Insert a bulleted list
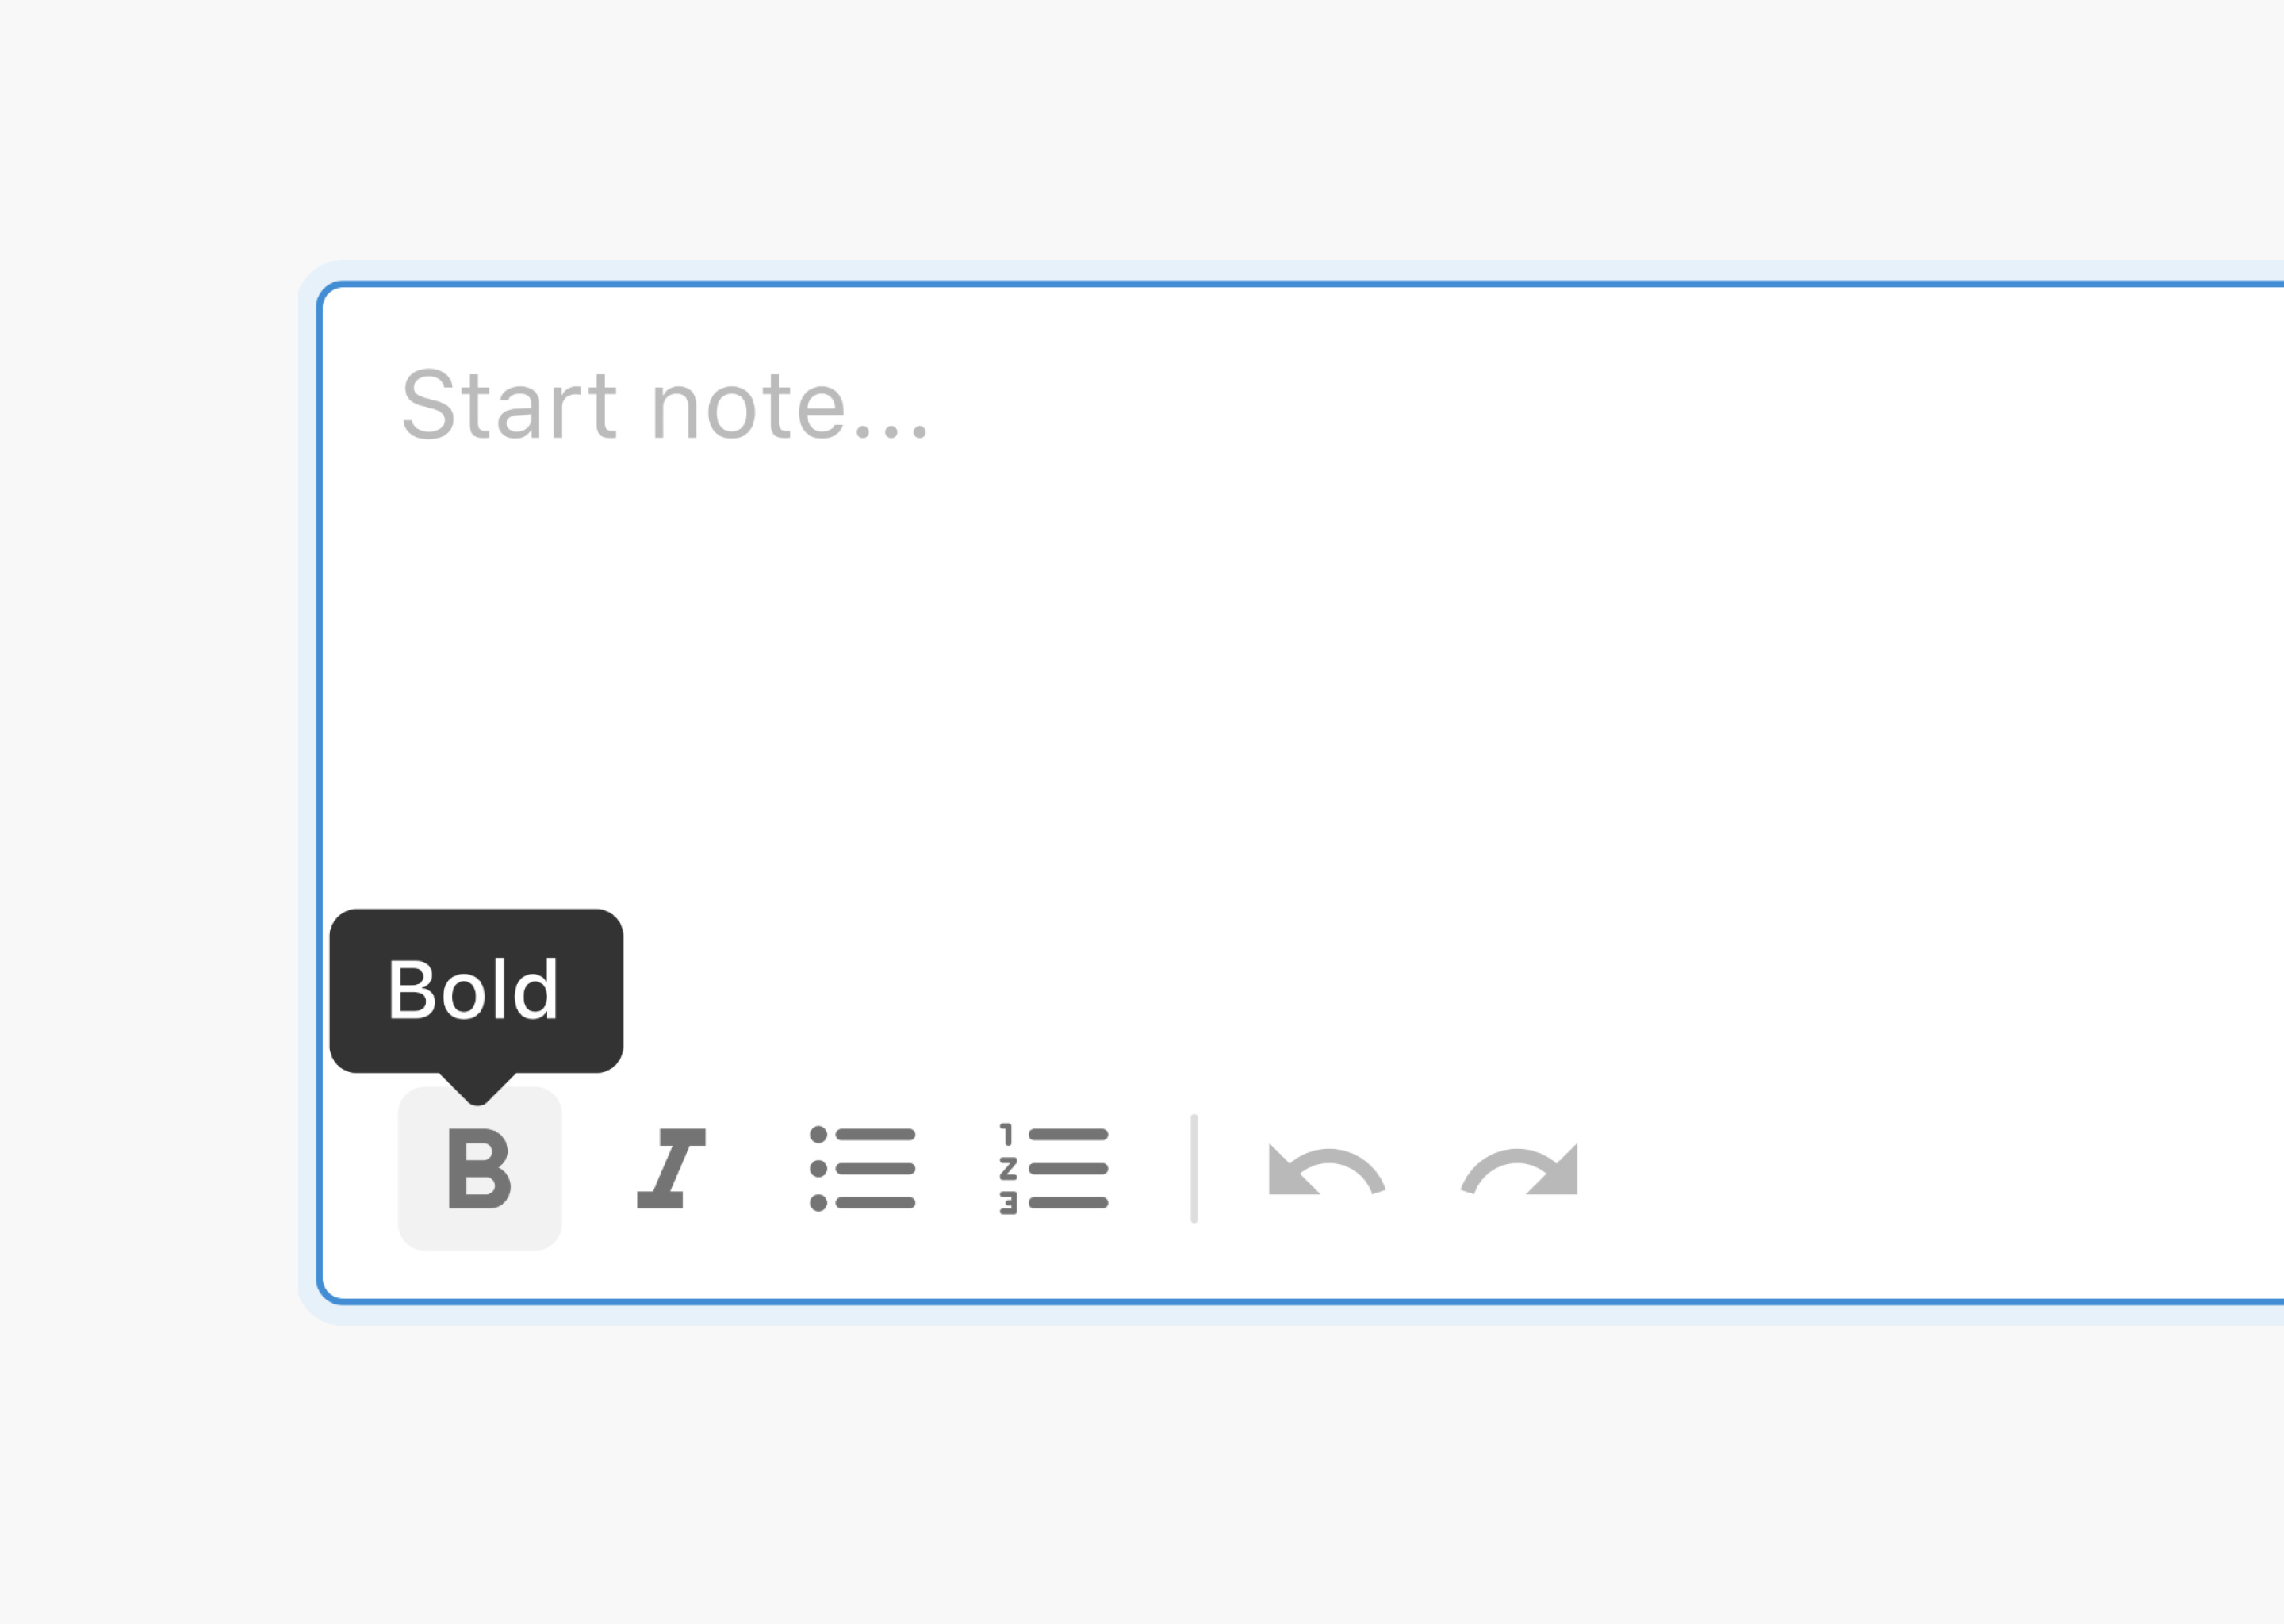The width and height of the screenshot is (2284, 1624). pos(862,1168)
